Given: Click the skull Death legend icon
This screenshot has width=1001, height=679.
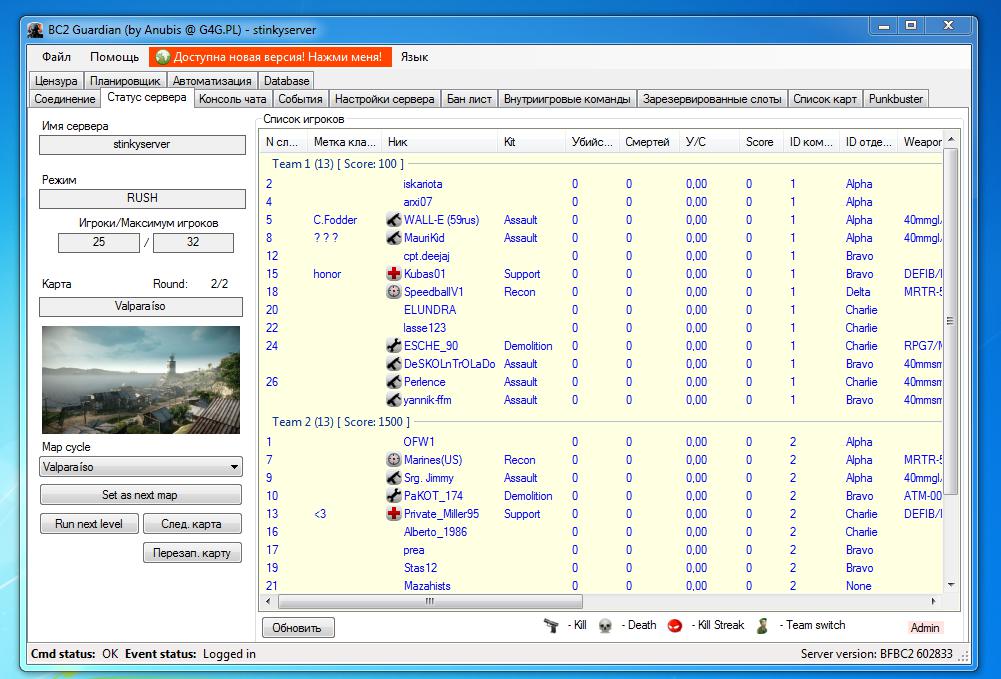Looking at the screenshot, I should [x=605, y=625].
